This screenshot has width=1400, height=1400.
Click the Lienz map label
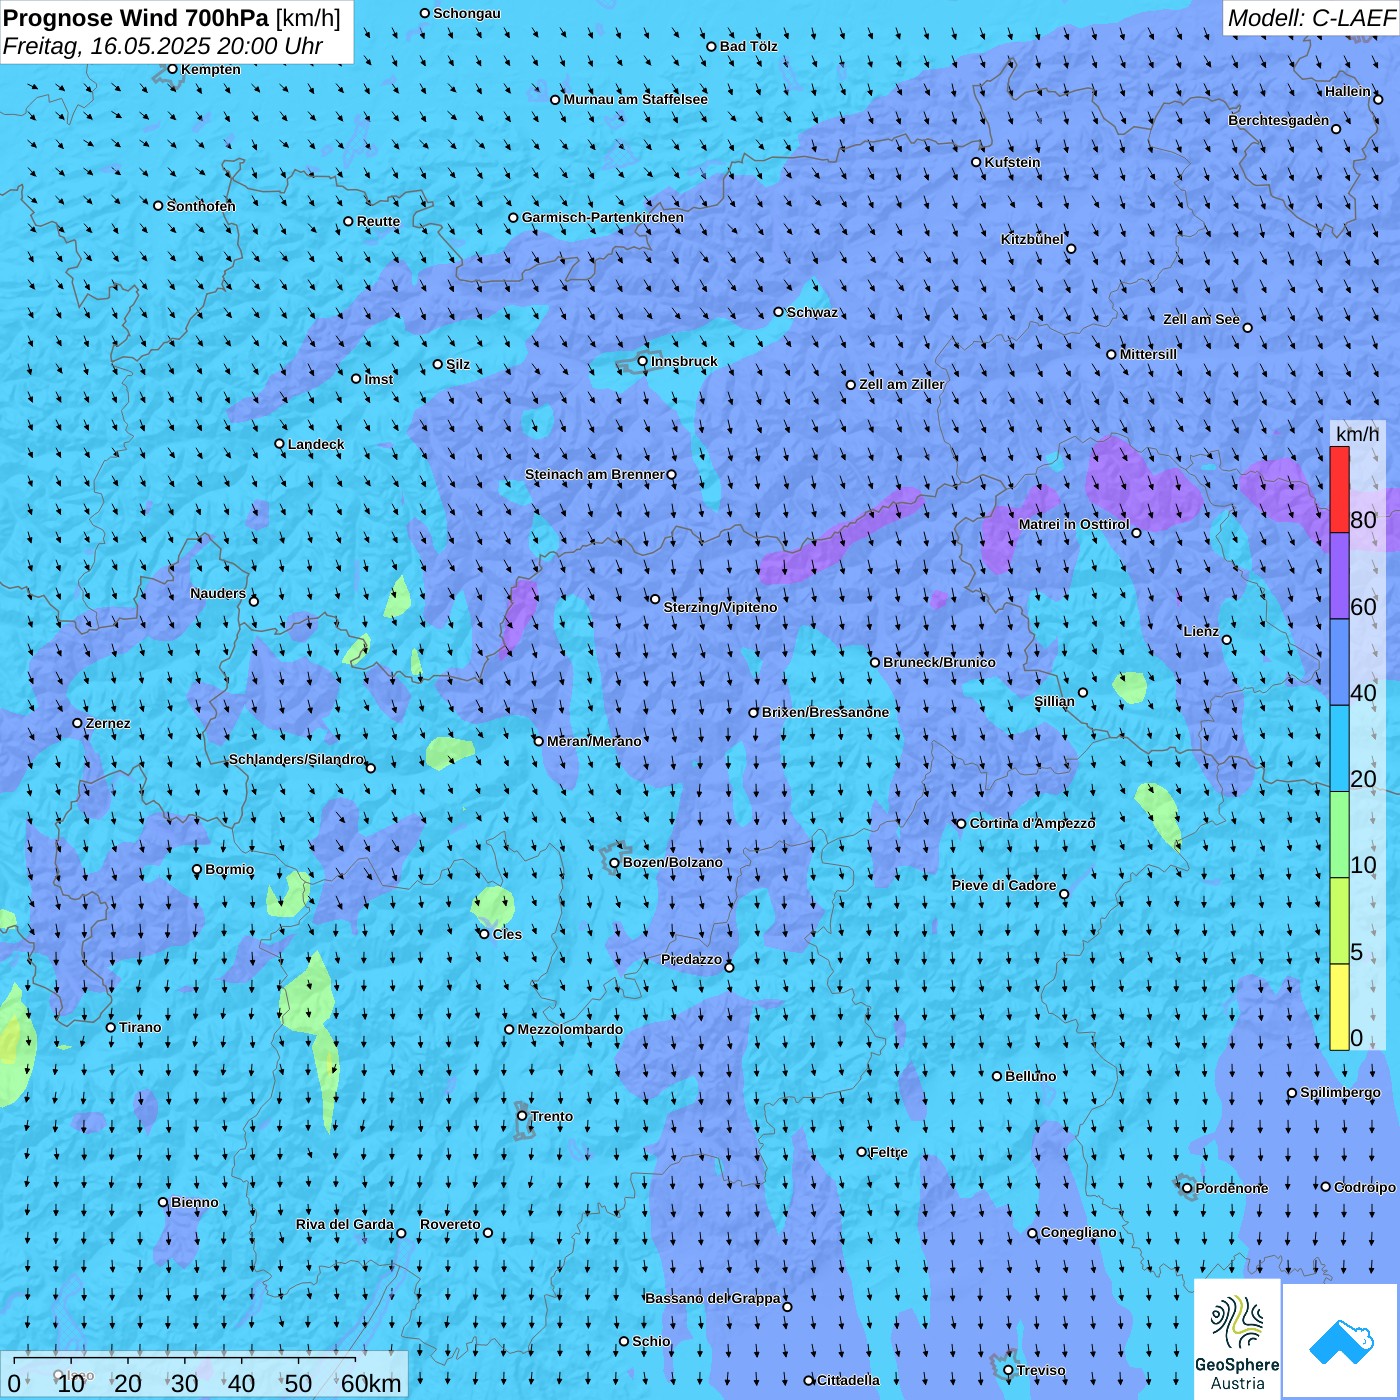pyautogui.click(x=1201, y=631)
